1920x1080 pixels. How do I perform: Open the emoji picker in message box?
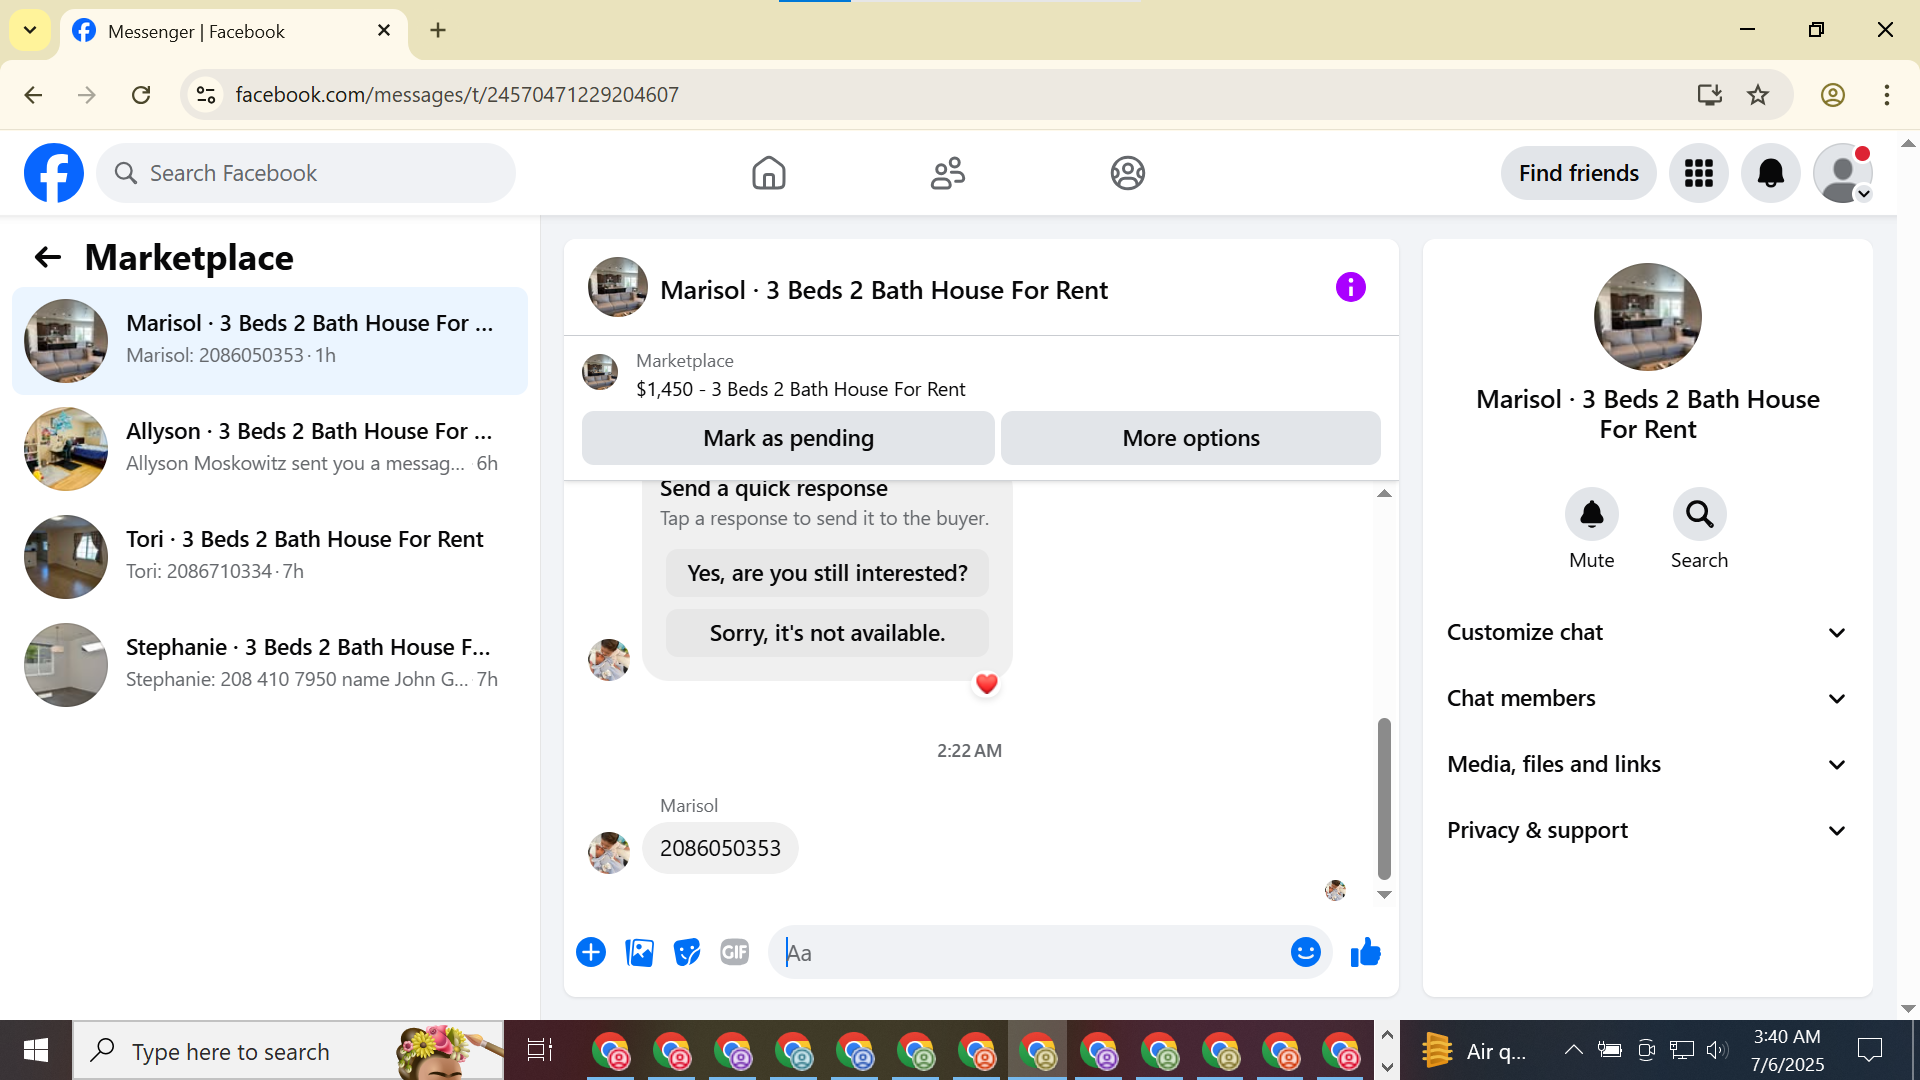[1305, 953]
